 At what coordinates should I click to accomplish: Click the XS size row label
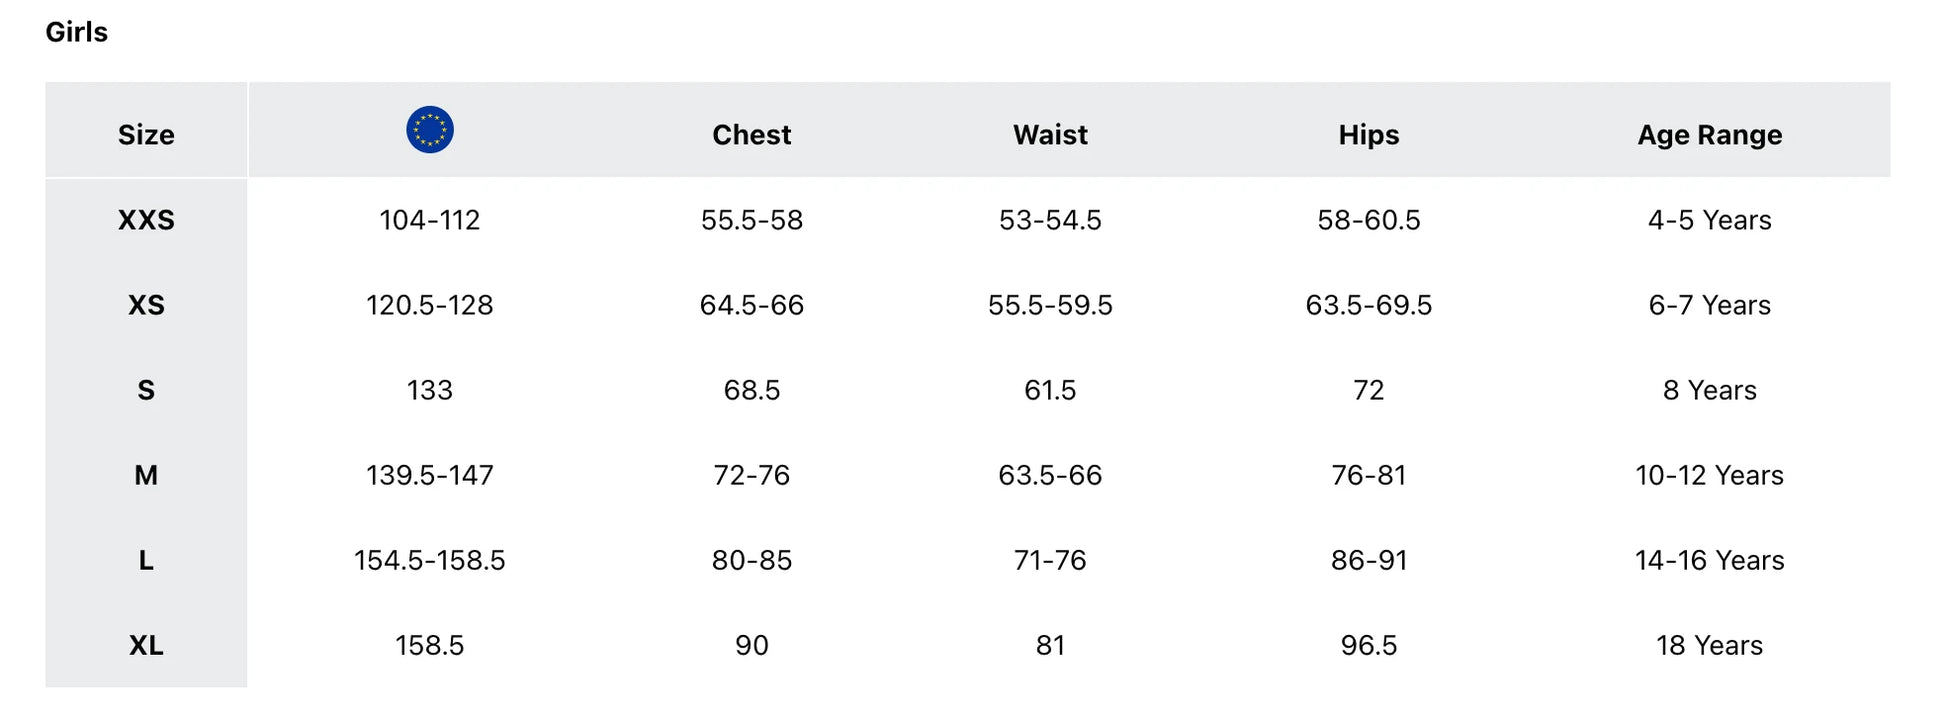146,305
